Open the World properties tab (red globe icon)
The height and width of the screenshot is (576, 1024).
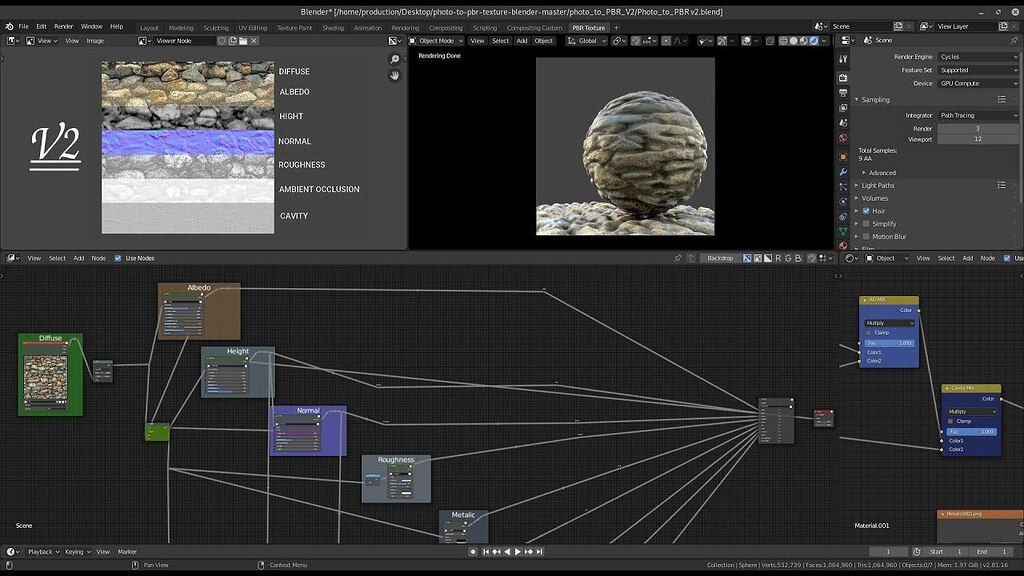pos(843,138)
